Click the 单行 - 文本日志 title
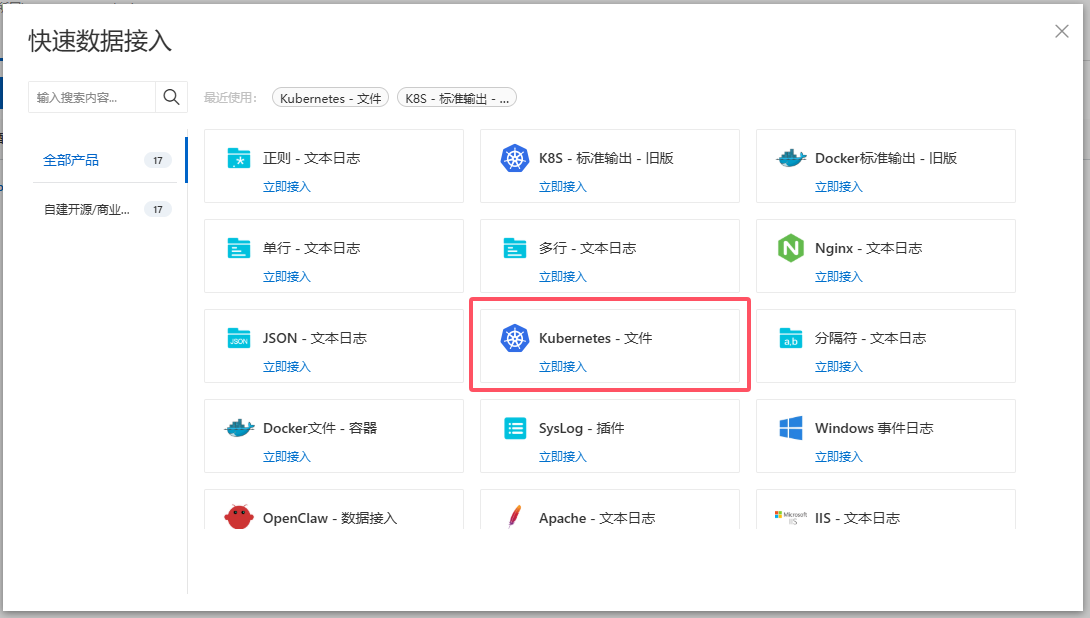The height and width of the screenshot is (618, 1090). click(311, 247)
